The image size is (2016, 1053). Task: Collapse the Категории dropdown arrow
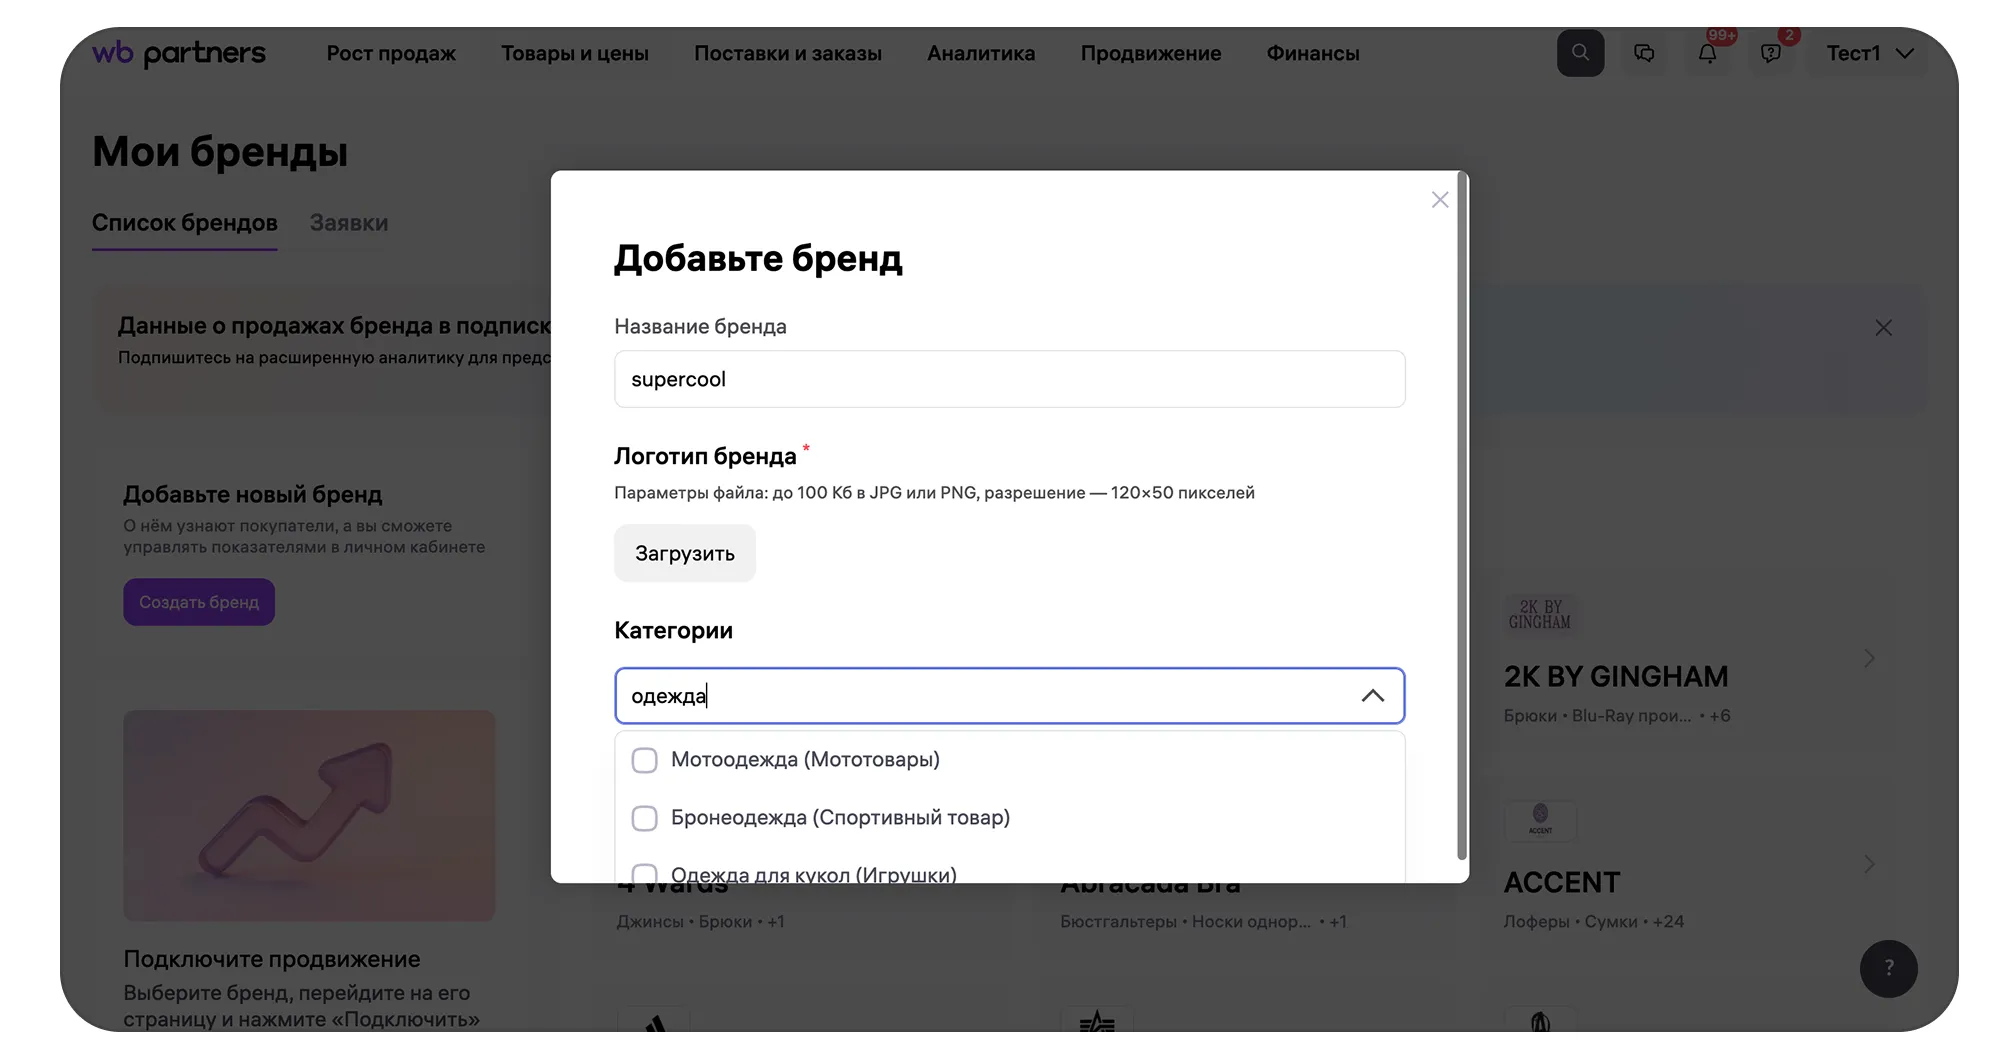[x=1373, y=696]
